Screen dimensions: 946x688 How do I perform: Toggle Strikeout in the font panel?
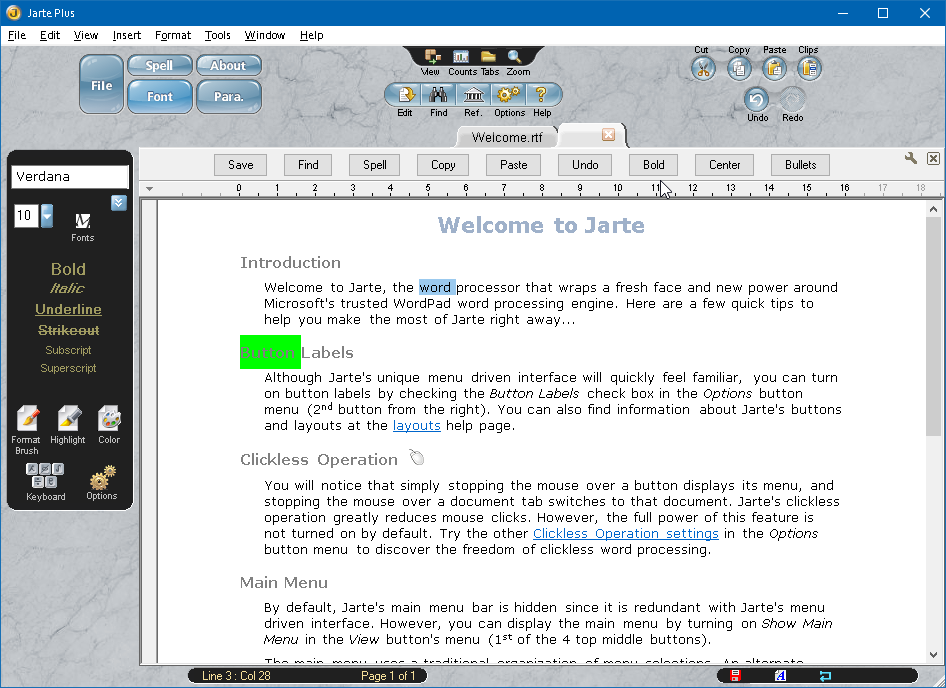click(68, 330)
